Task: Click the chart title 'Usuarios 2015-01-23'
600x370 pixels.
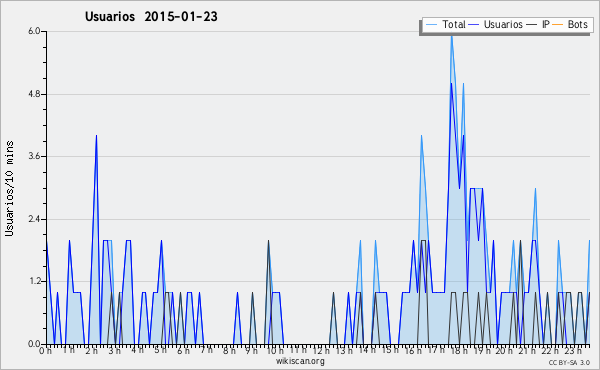Action: coord(151,17)
